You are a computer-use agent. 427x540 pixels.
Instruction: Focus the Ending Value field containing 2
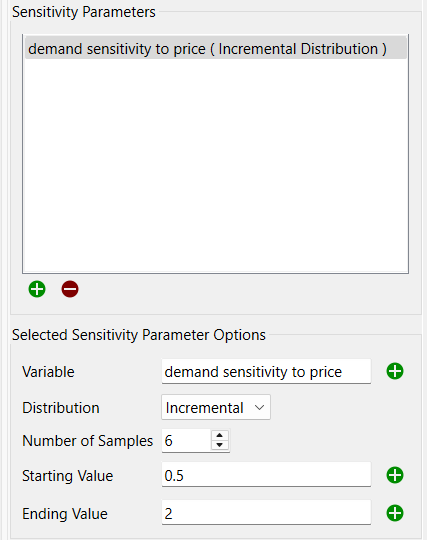pyautogui.click(x=266, y=513)
